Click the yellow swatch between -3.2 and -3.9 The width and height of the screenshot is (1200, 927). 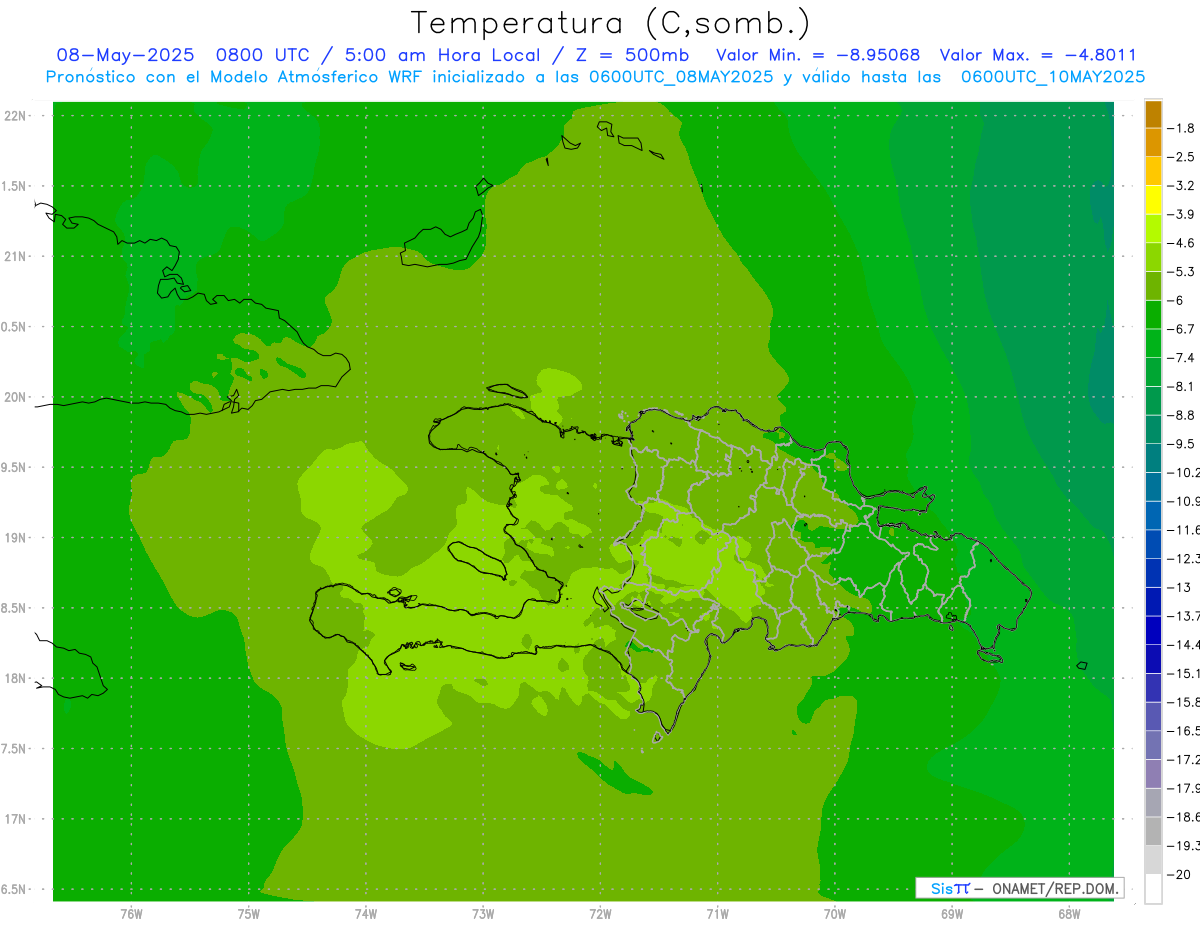tap(1153, 199)
